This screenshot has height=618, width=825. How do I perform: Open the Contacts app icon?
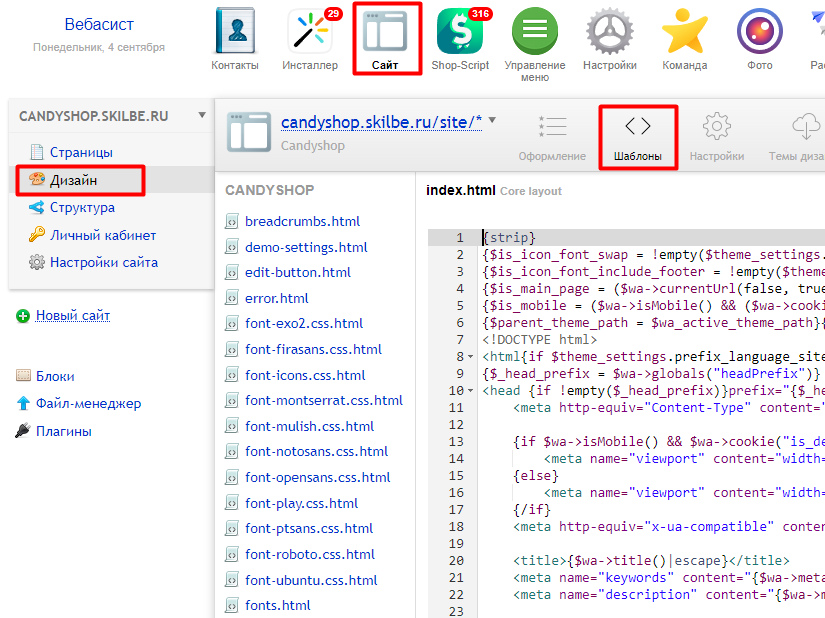(235, 32)
